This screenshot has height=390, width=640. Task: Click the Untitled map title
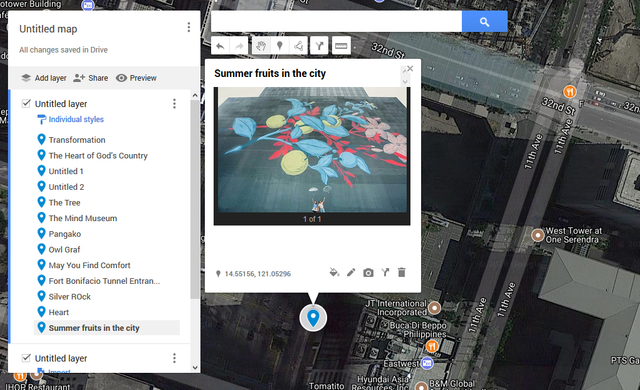coord(48,29)
